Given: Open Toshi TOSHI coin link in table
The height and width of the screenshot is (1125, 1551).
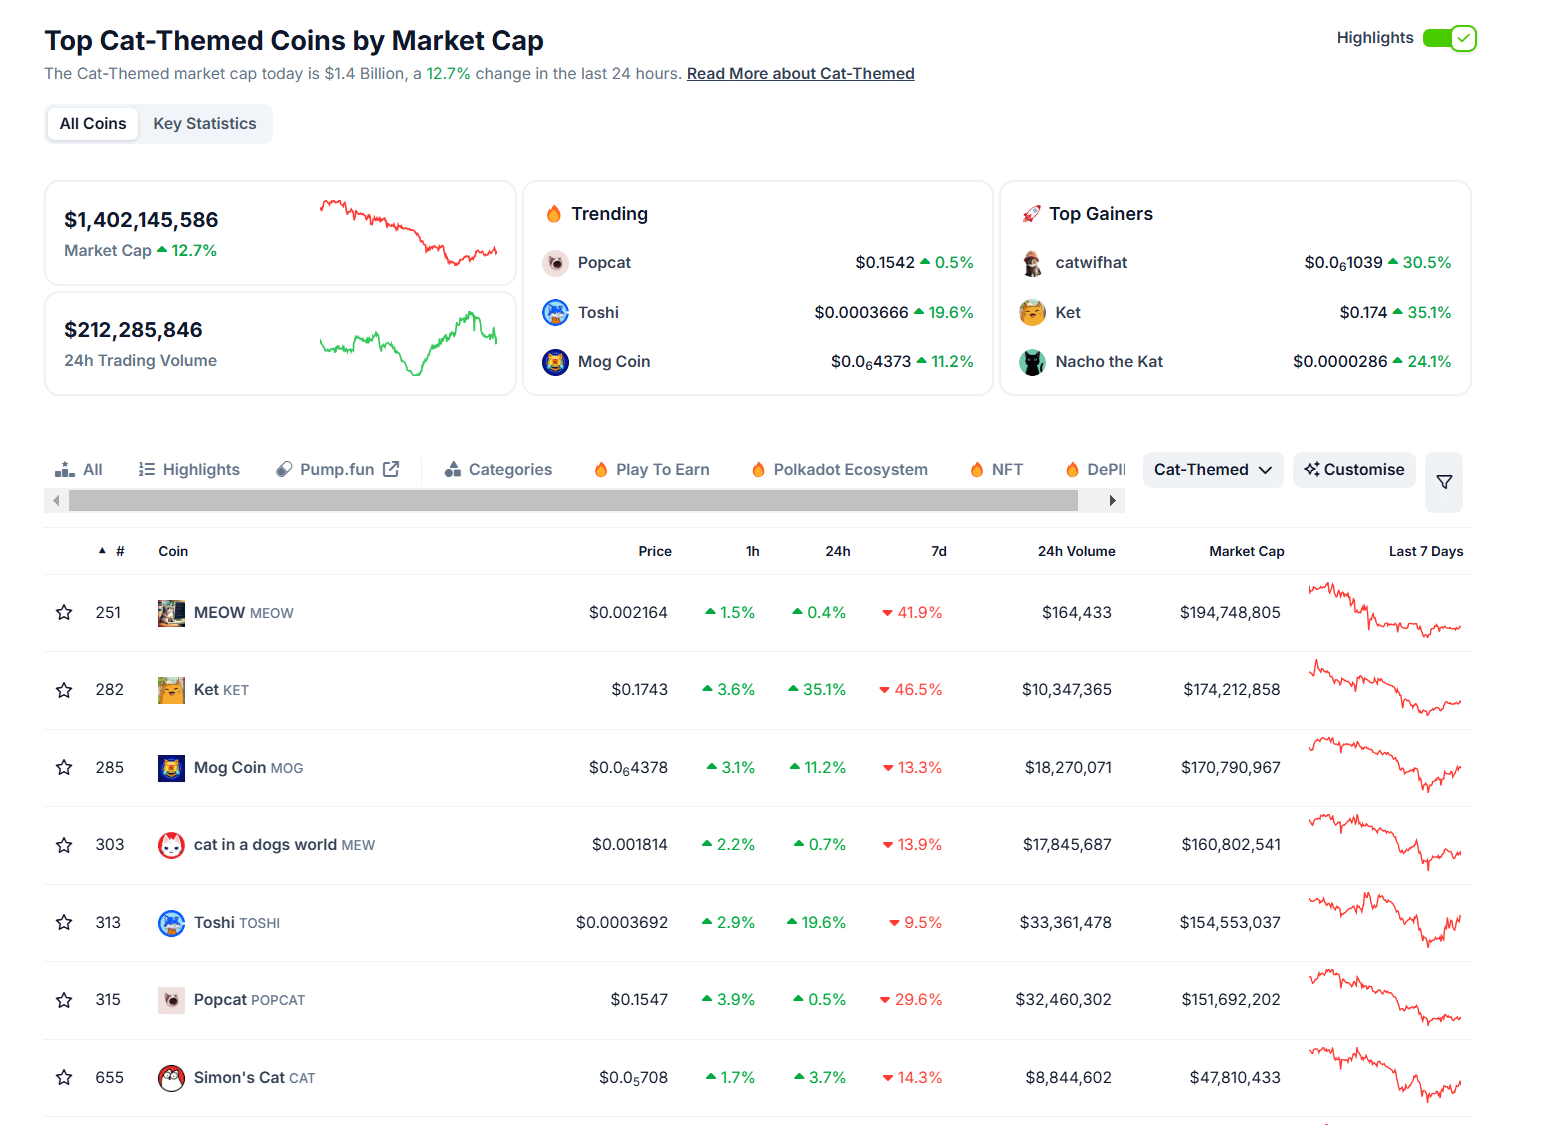Looking at the screenshot, I should (237, 923).
